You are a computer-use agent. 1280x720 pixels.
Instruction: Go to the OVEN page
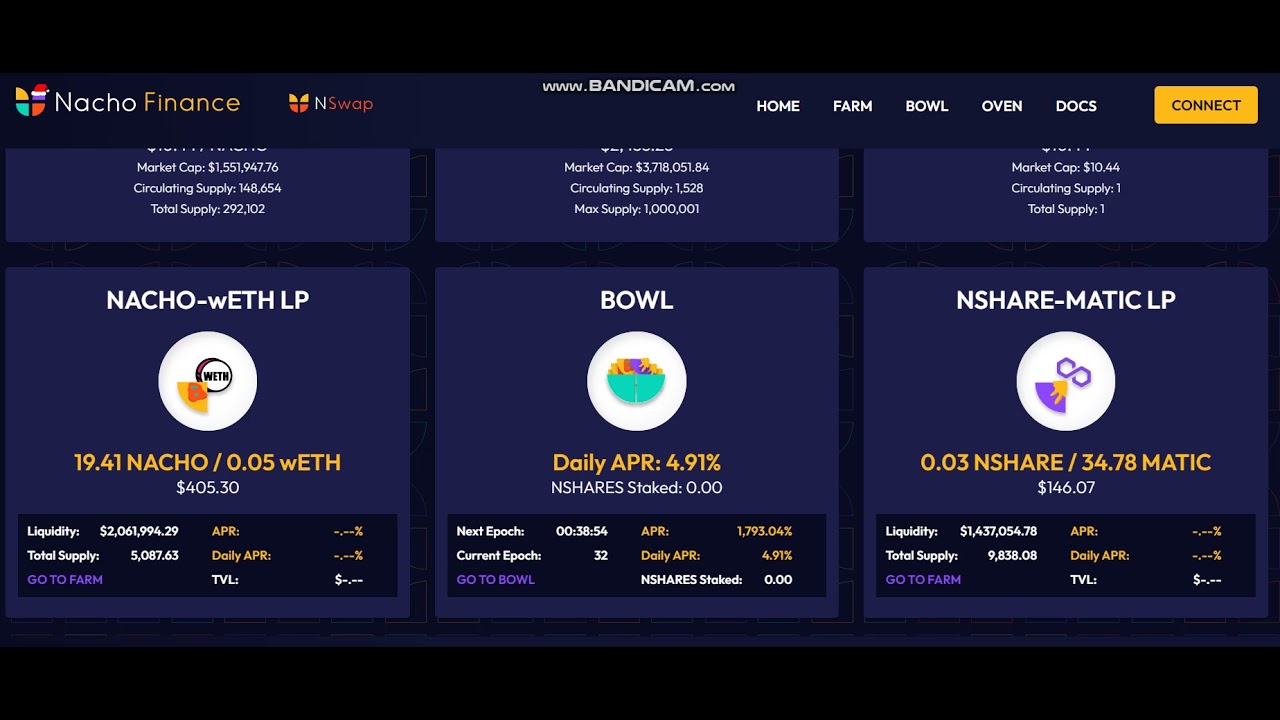(x=1001, y=106)
